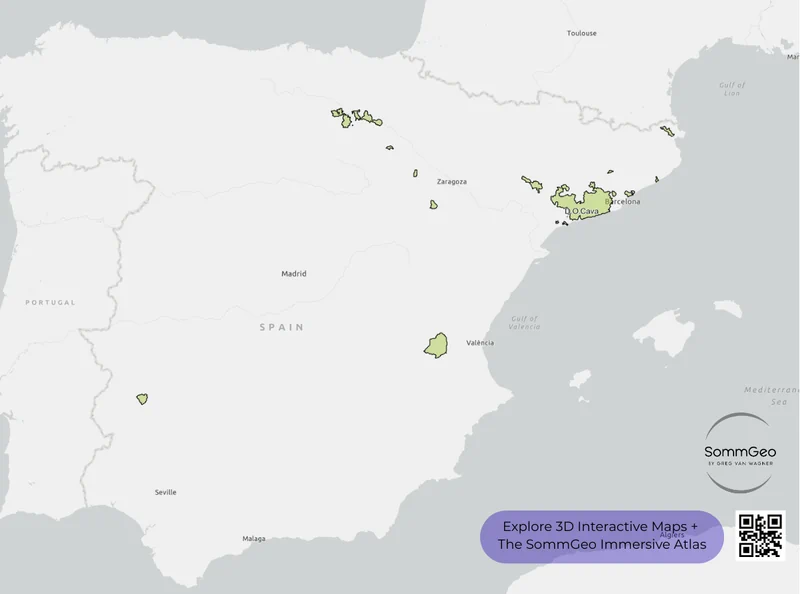
Task: Select the Zaragoza city label
Action: pyautogui.click(x=451, y=181)
